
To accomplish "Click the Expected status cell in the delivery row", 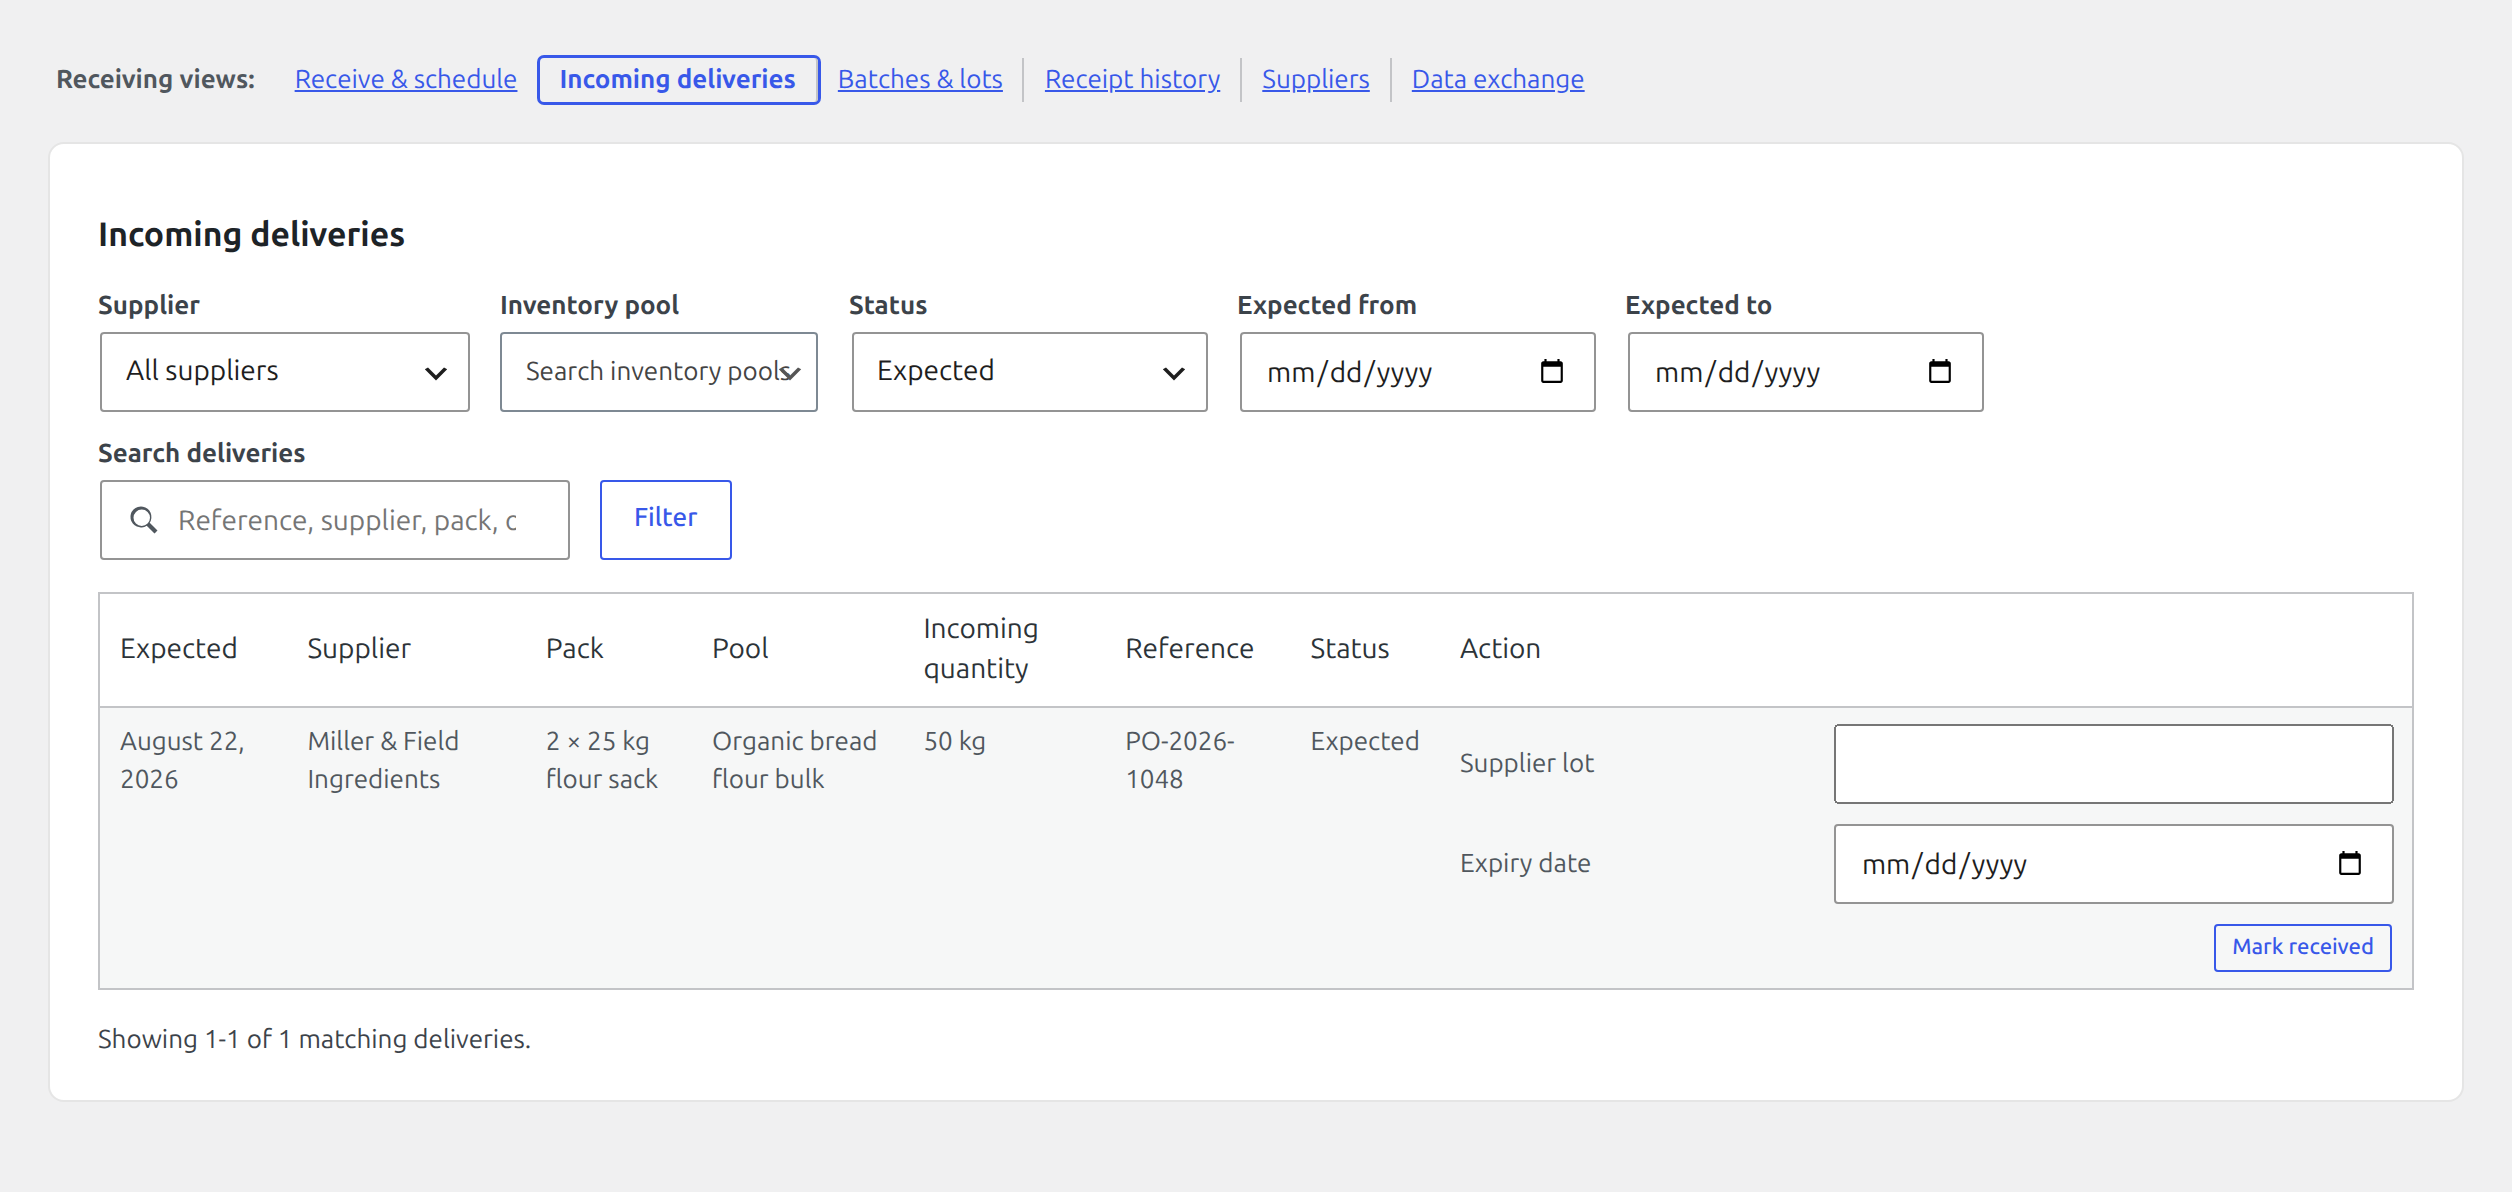I will [1364, 741].
